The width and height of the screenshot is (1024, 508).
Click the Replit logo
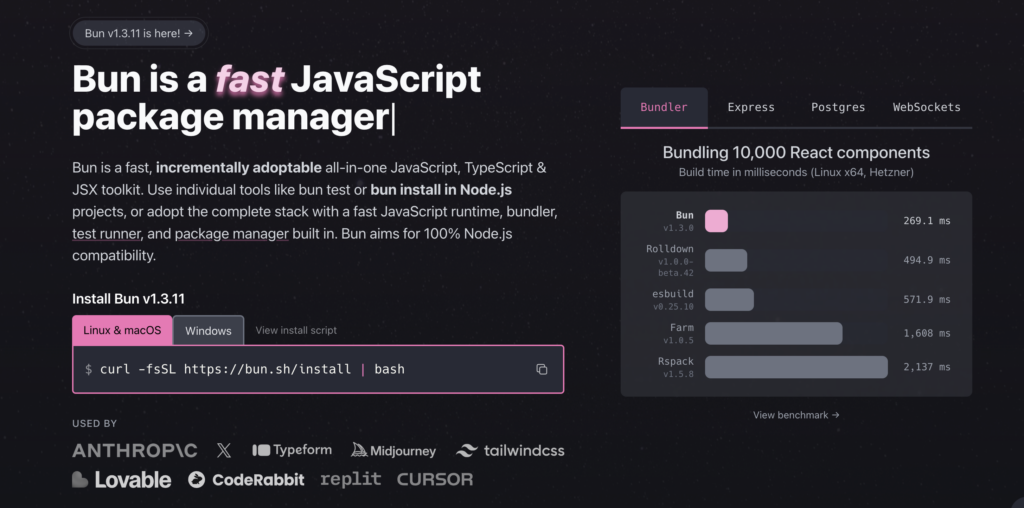tap(350, 480)
